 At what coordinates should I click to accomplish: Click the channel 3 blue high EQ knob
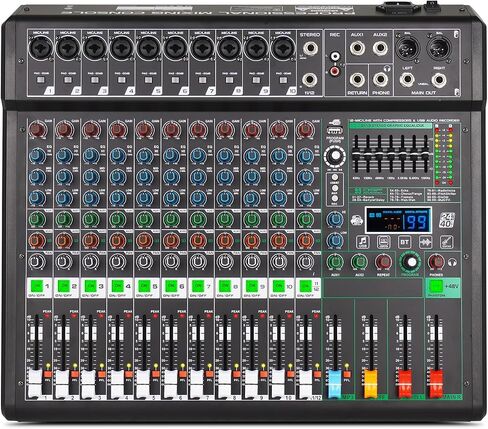pyautogui.click(x=91, y=156)
